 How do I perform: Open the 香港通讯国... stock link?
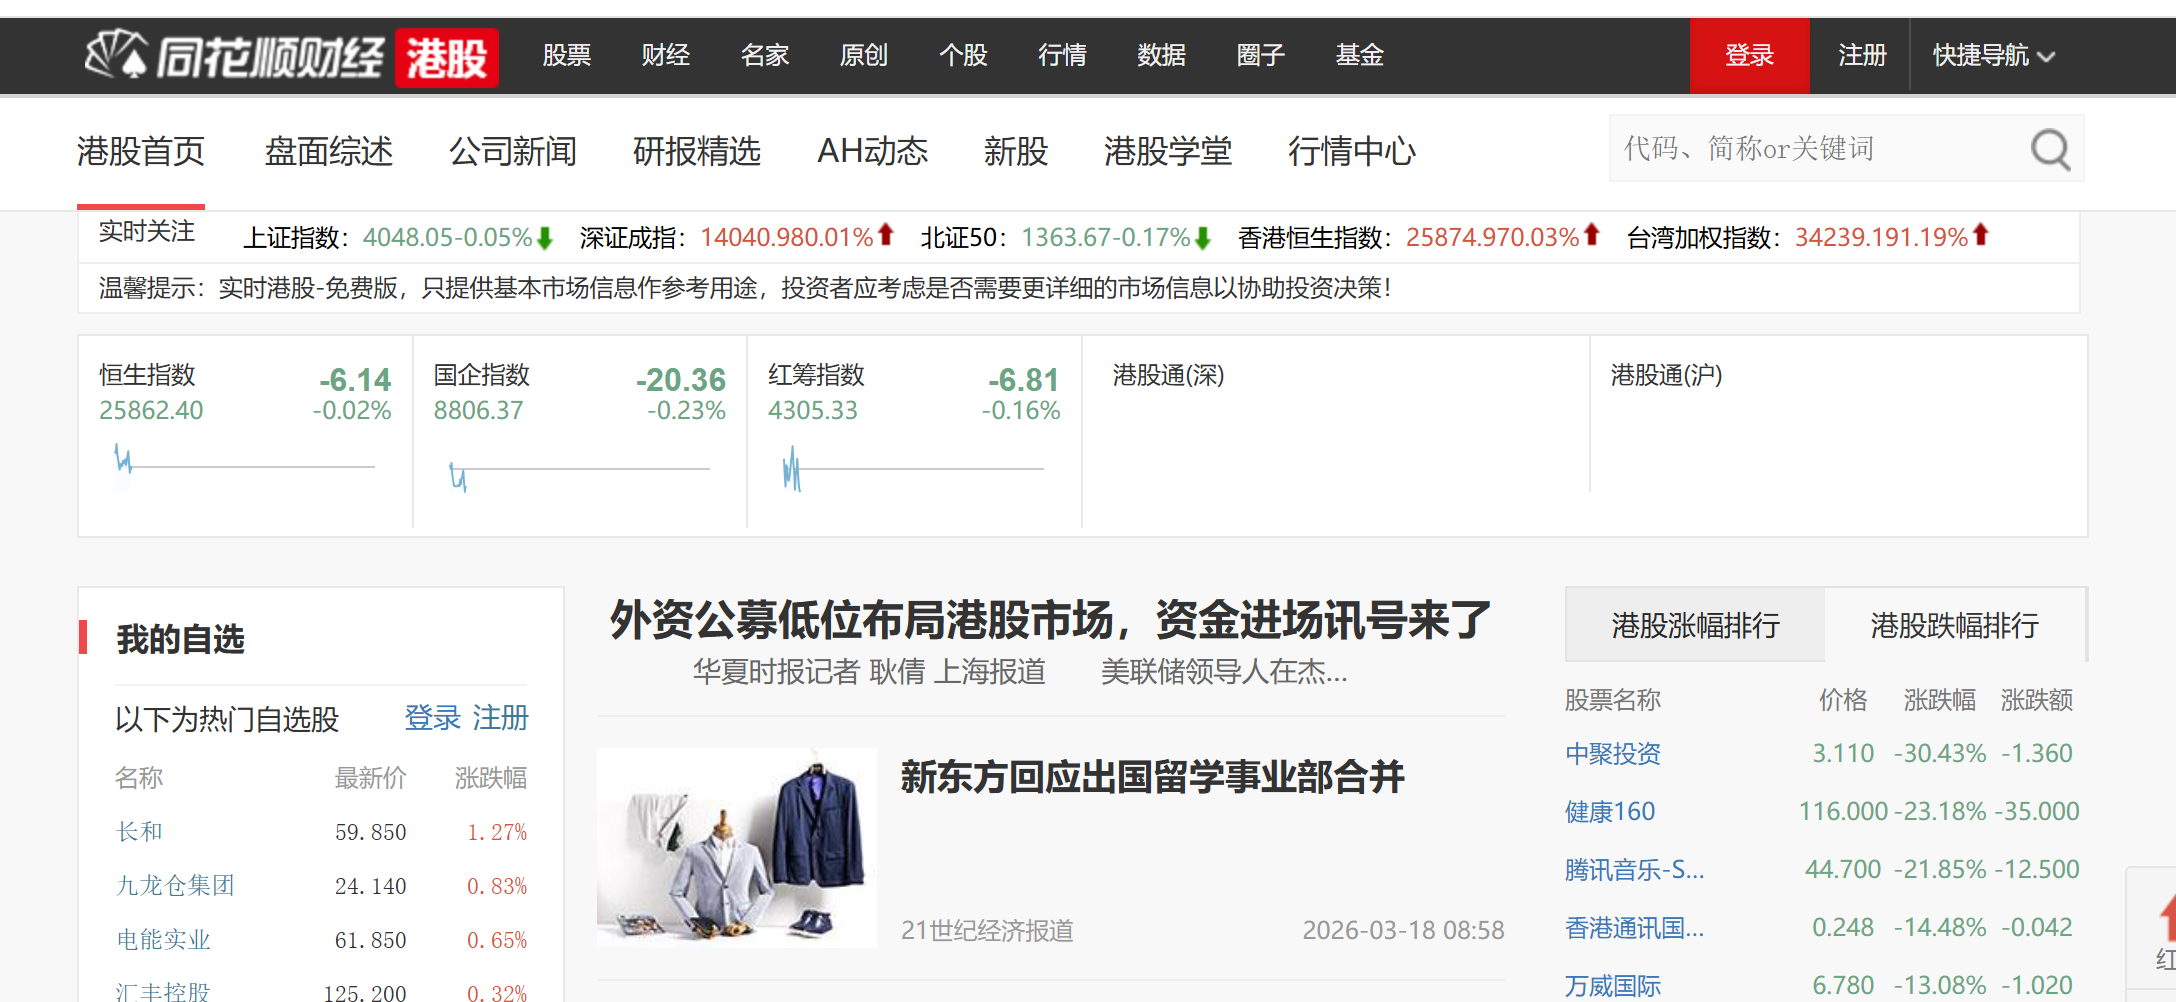pos(1634,928)
